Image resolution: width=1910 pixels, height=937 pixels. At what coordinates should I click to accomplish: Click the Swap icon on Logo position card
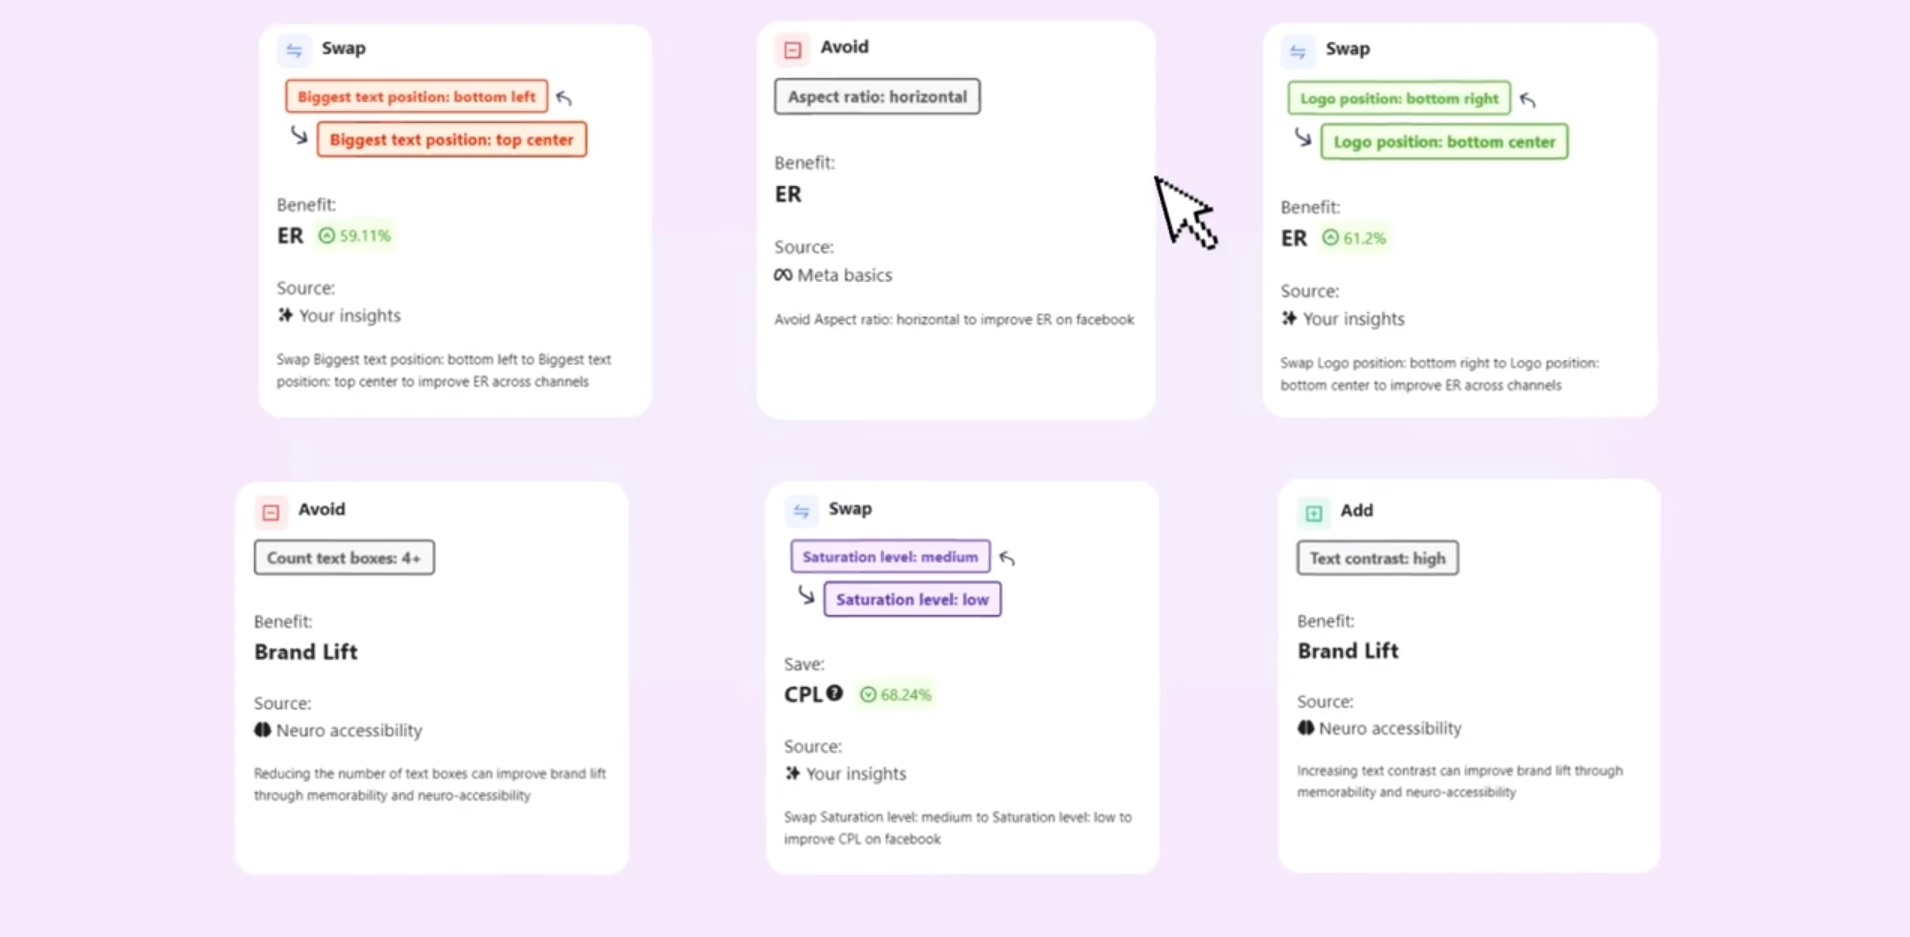tap(1298, 52)
